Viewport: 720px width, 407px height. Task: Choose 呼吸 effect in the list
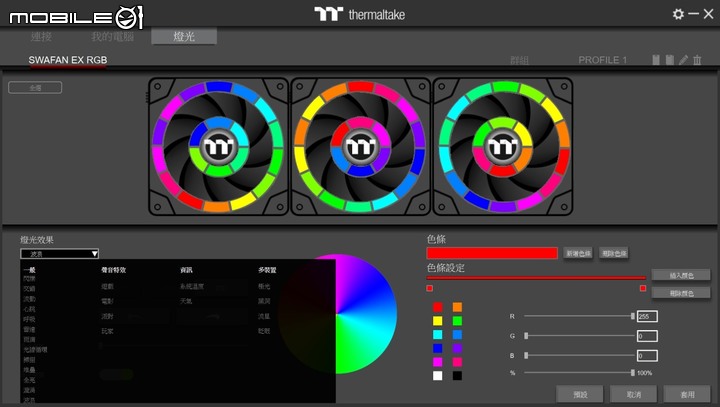[x=29, y=319]
